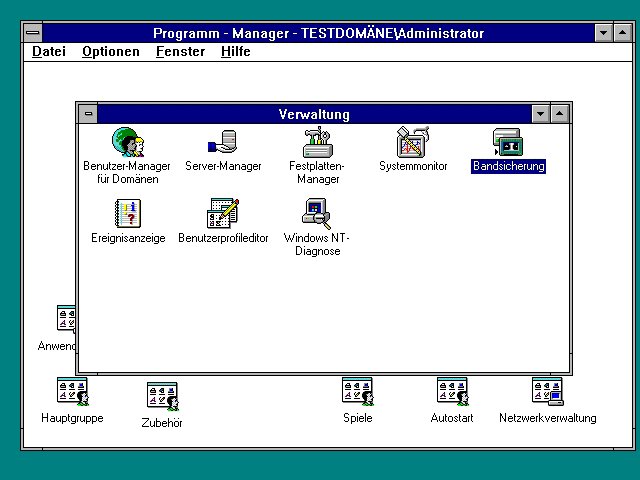Image resolution: width=640 pixels, height=480 pixels.
Task: Select the Bandsicherung tape icon
Action: [x=508, y=142]
